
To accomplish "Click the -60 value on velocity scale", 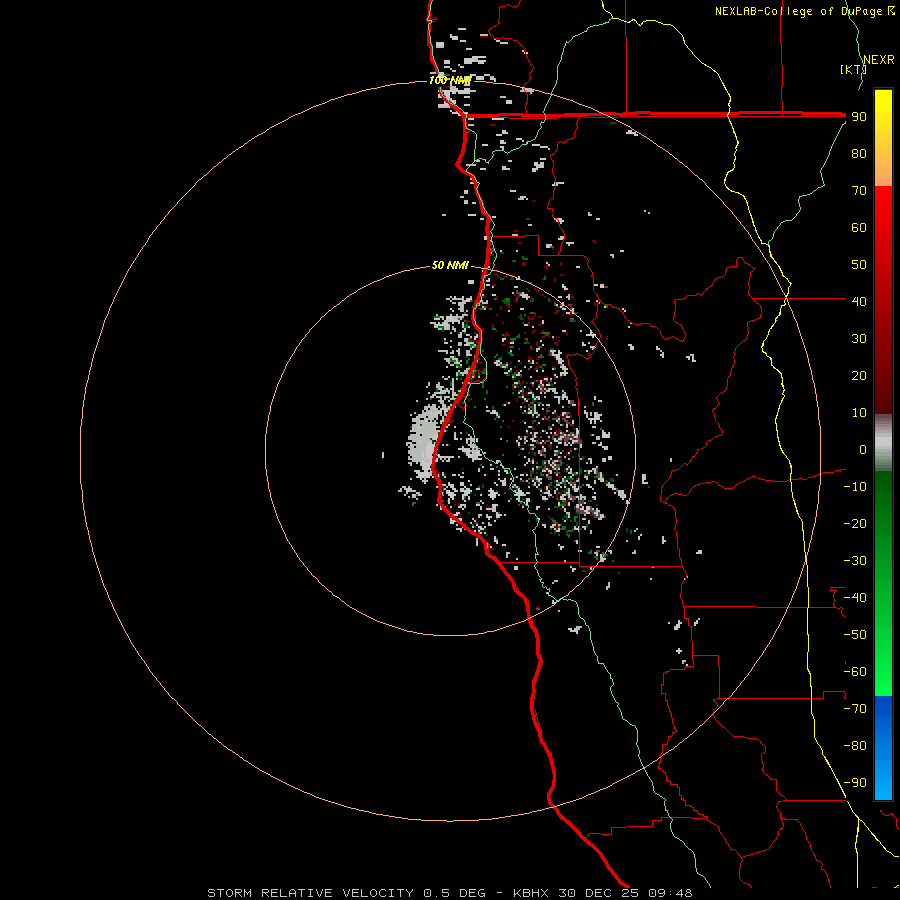I will (x=855, y=672).
